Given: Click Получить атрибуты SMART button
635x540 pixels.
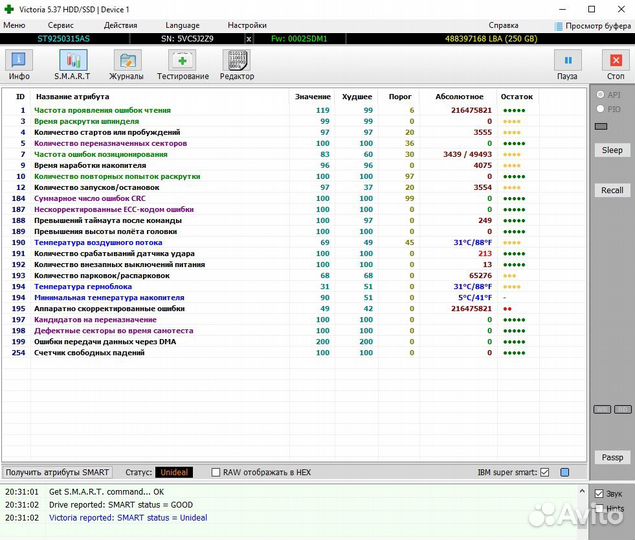Looking at the screenshot, I should pos(57,472).
